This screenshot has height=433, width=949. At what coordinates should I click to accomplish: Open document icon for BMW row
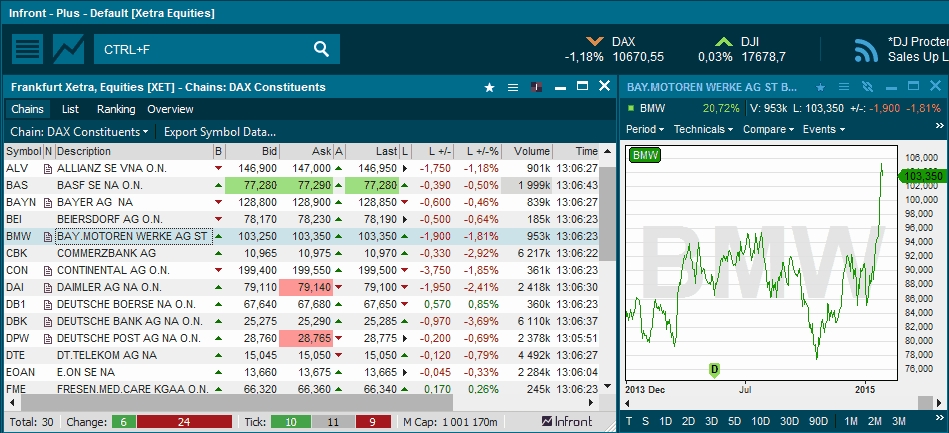click(48, 236)
